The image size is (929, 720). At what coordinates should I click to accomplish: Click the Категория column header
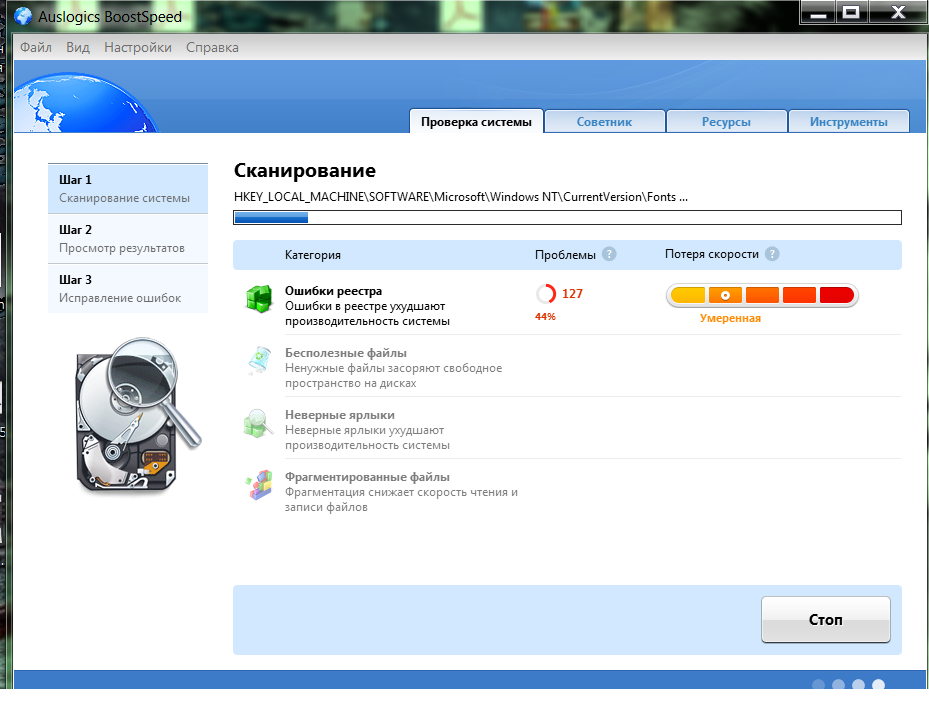pos(313,255)
